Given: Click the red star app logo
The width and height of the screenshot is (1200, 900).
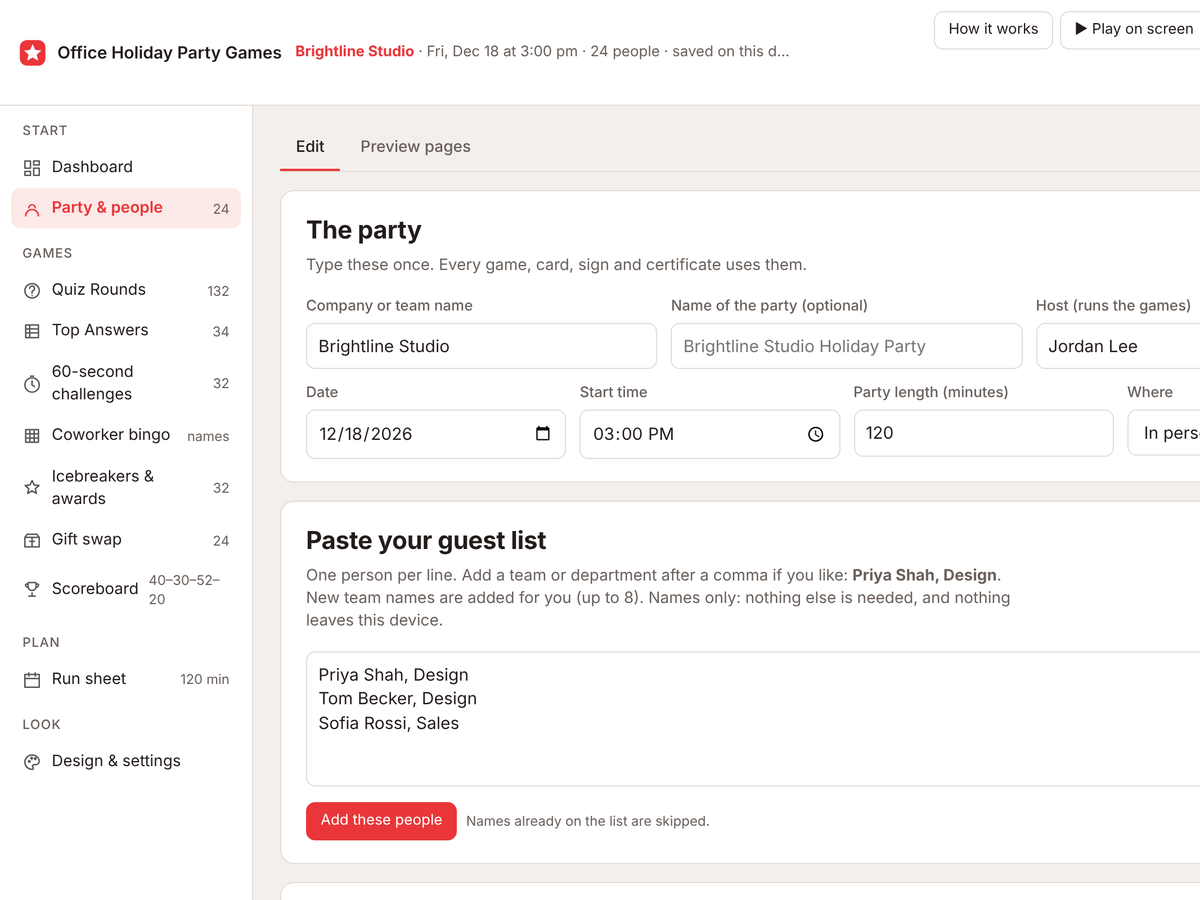Looking at the screenshot, I should (33, 53).
